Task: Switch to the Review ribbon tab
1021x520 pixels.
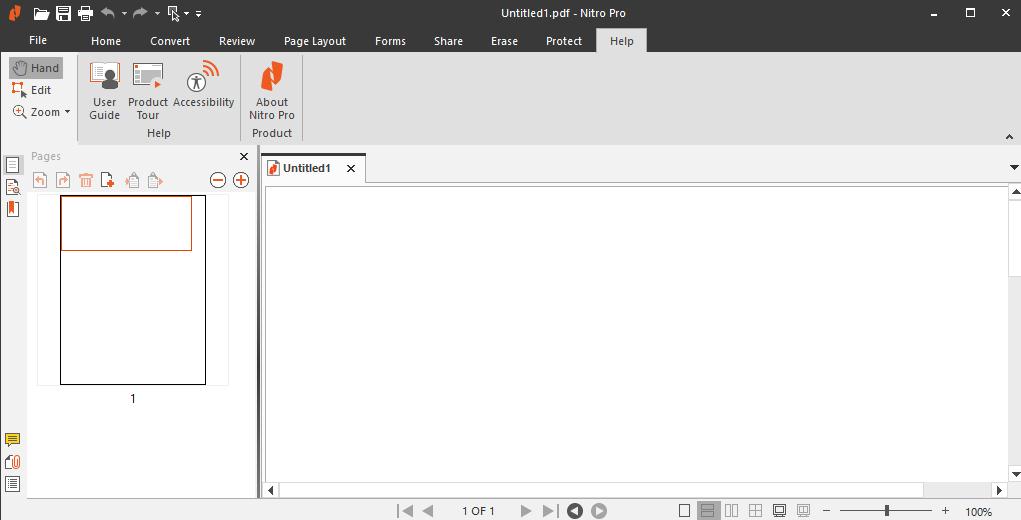Action: pyautogui.click(x=237, y=41)
